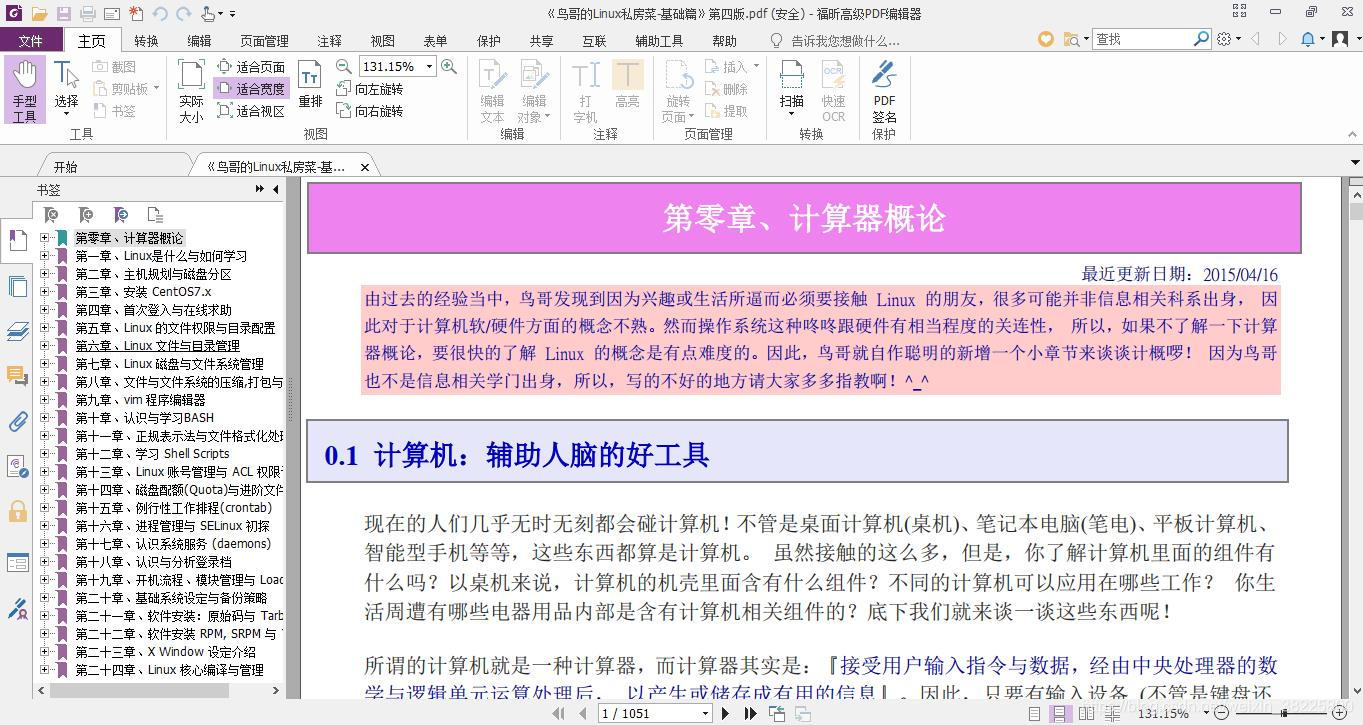Click the Print icon in quick access toolbar
Image resolution: width=1363 pixels, height=725 pixels.
[x=88, y=14]
